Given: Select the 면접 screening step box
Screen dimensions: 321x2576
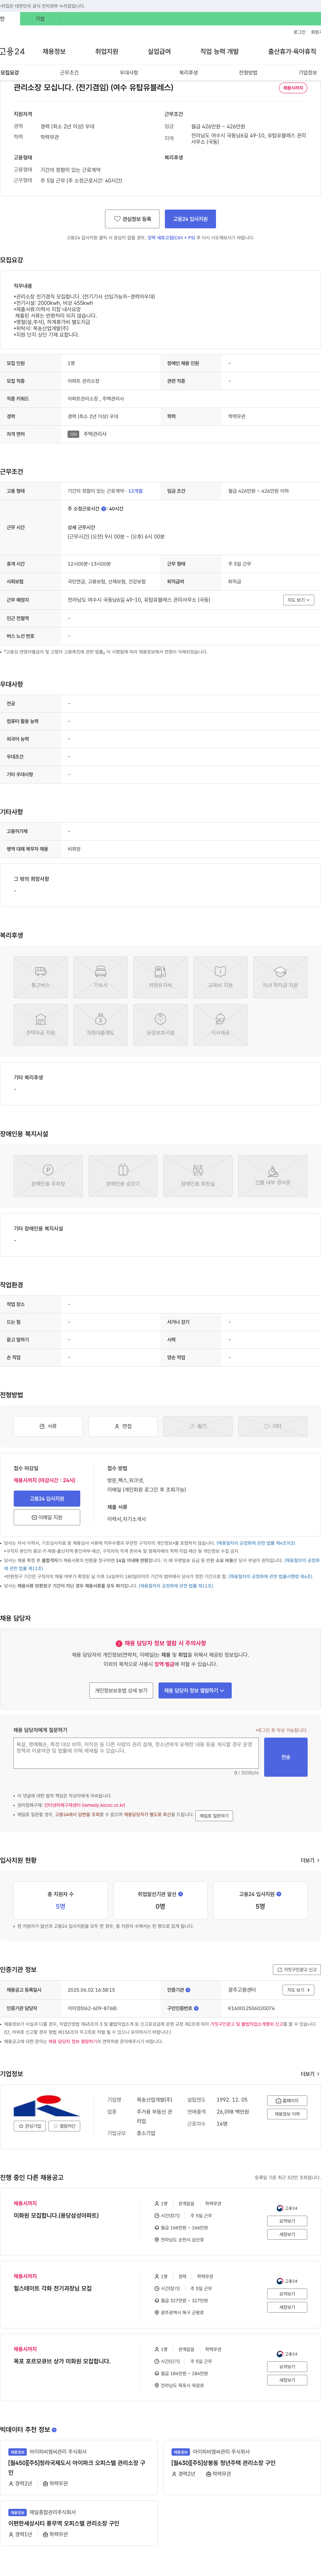Looking at the screenshot, I should pos(123,1426).
